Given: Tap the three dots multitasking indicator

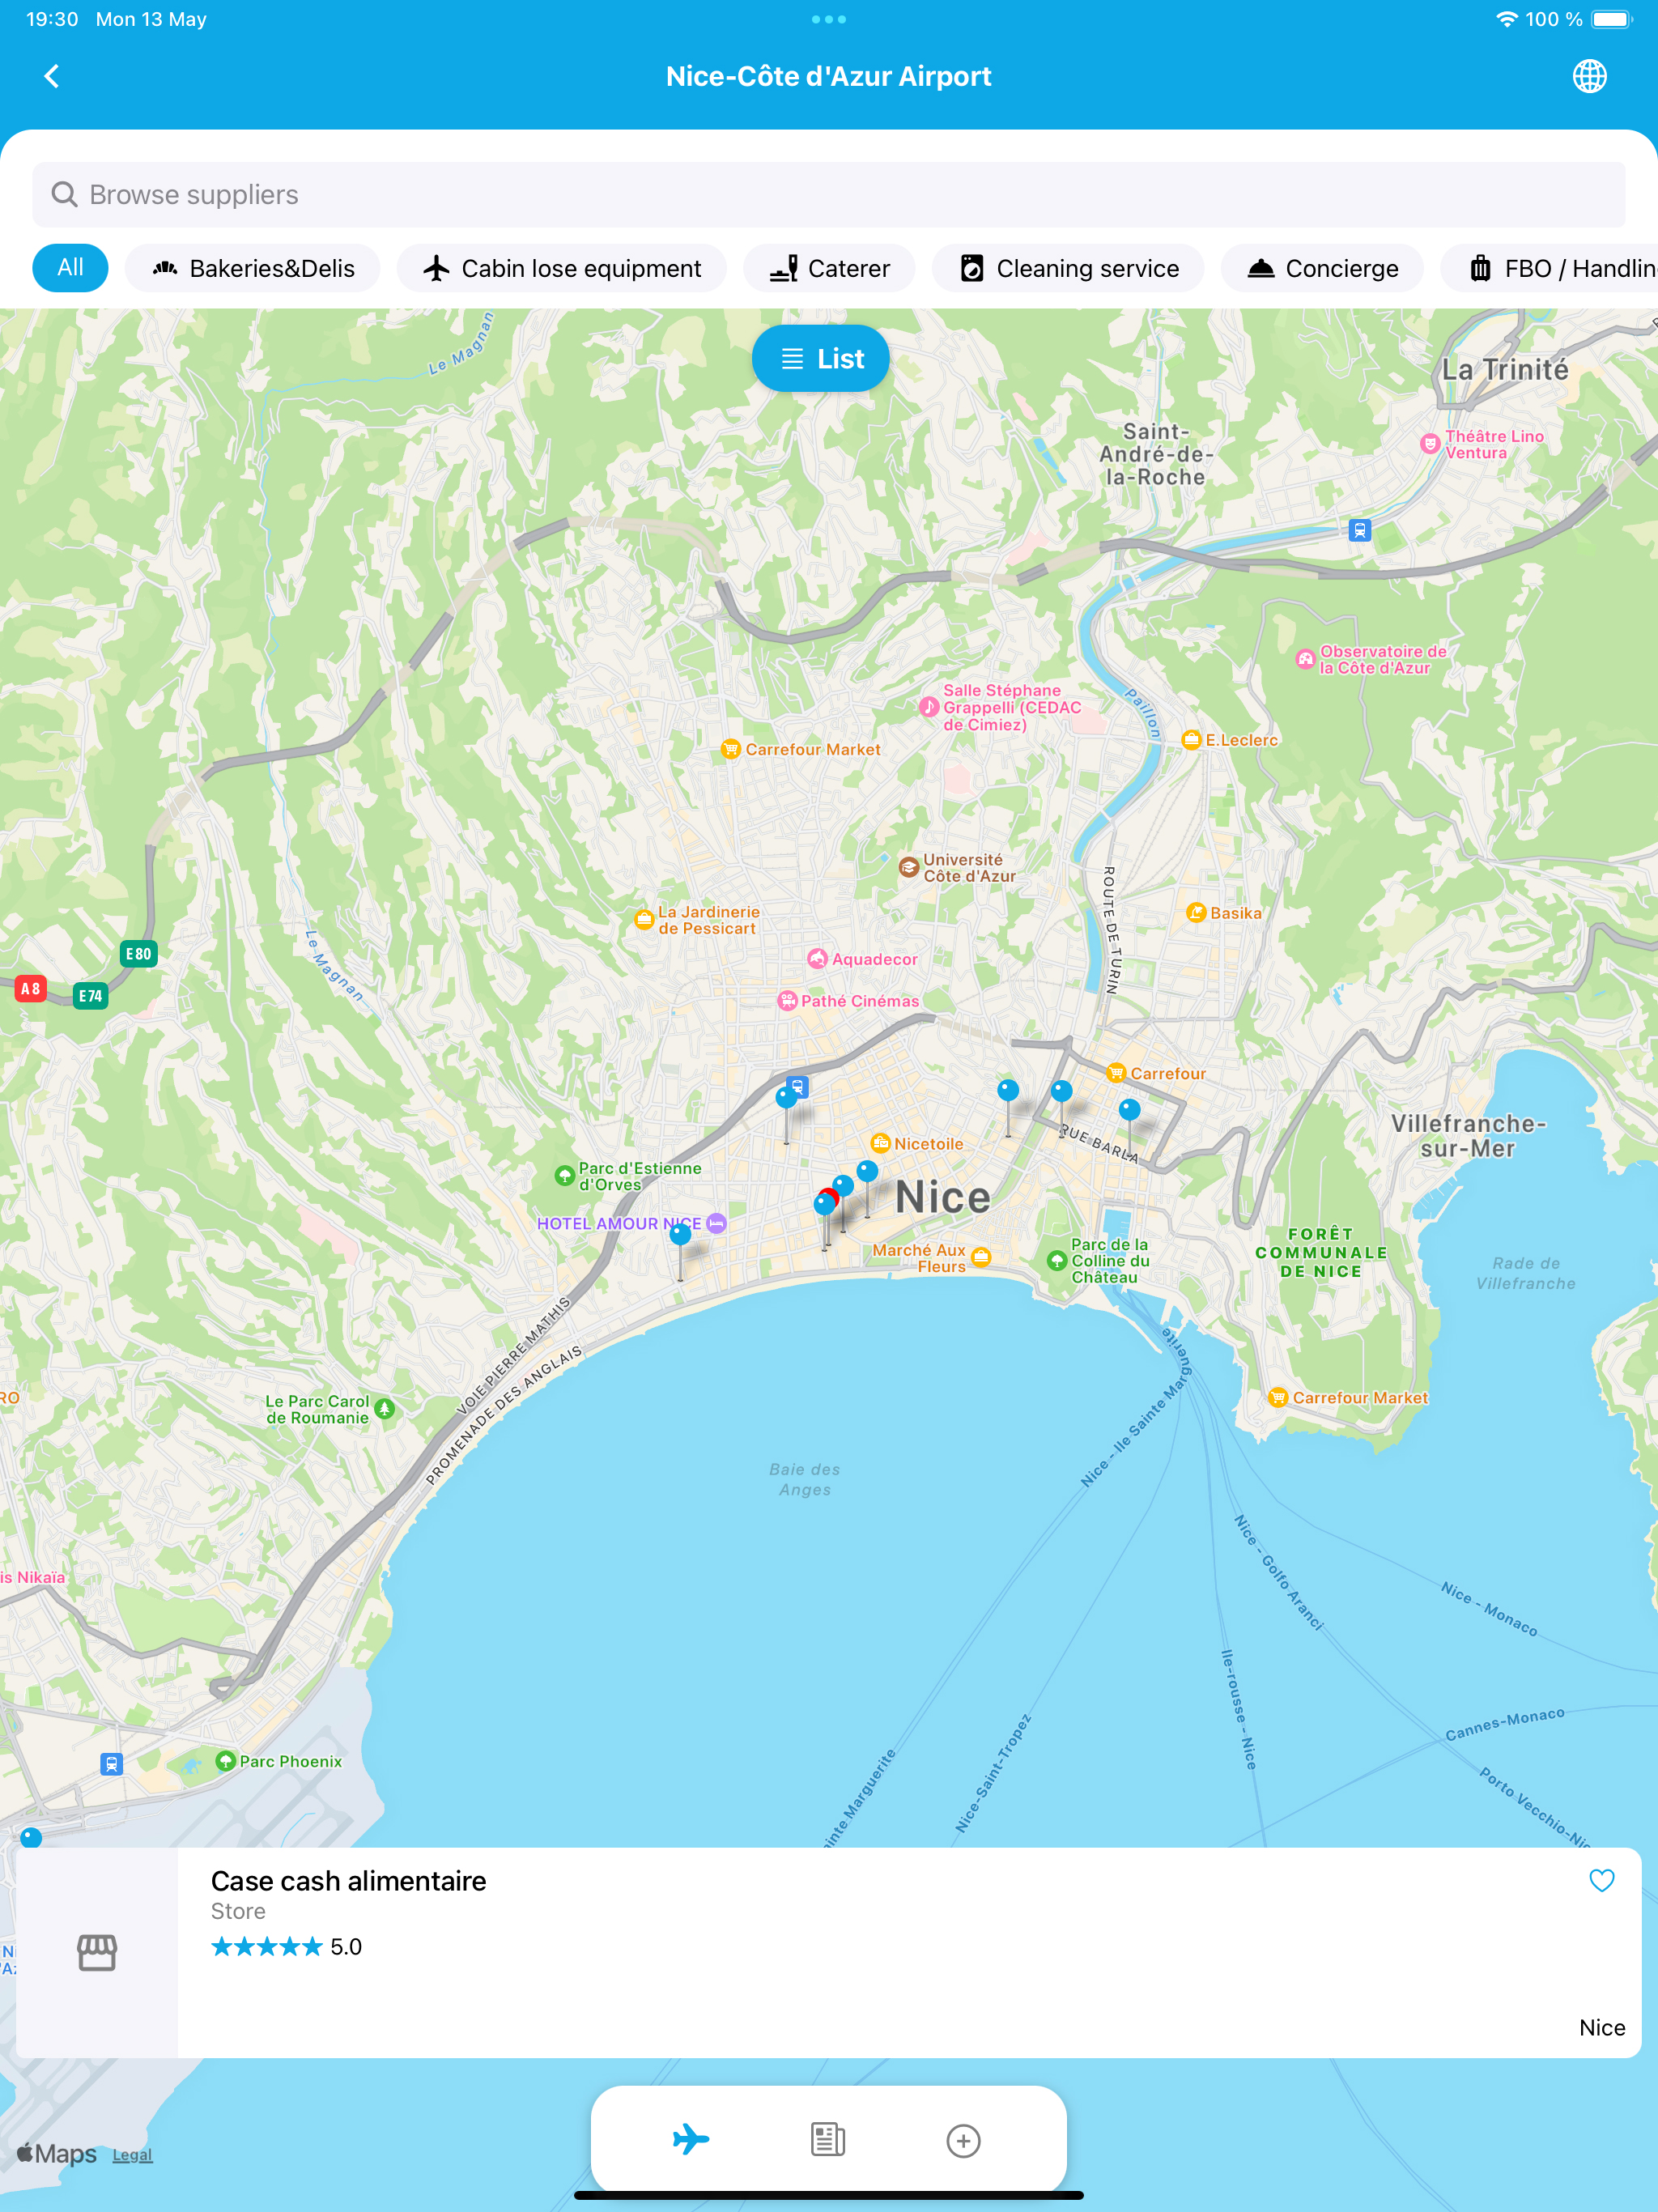Looking at the screenshot, I should pos(828,19).
